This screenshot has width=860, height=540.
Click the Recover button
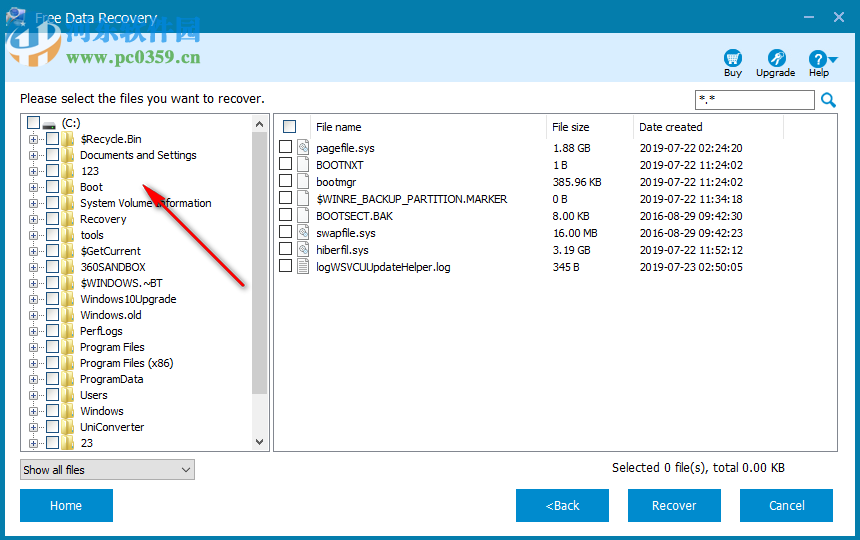coord(674,505)
